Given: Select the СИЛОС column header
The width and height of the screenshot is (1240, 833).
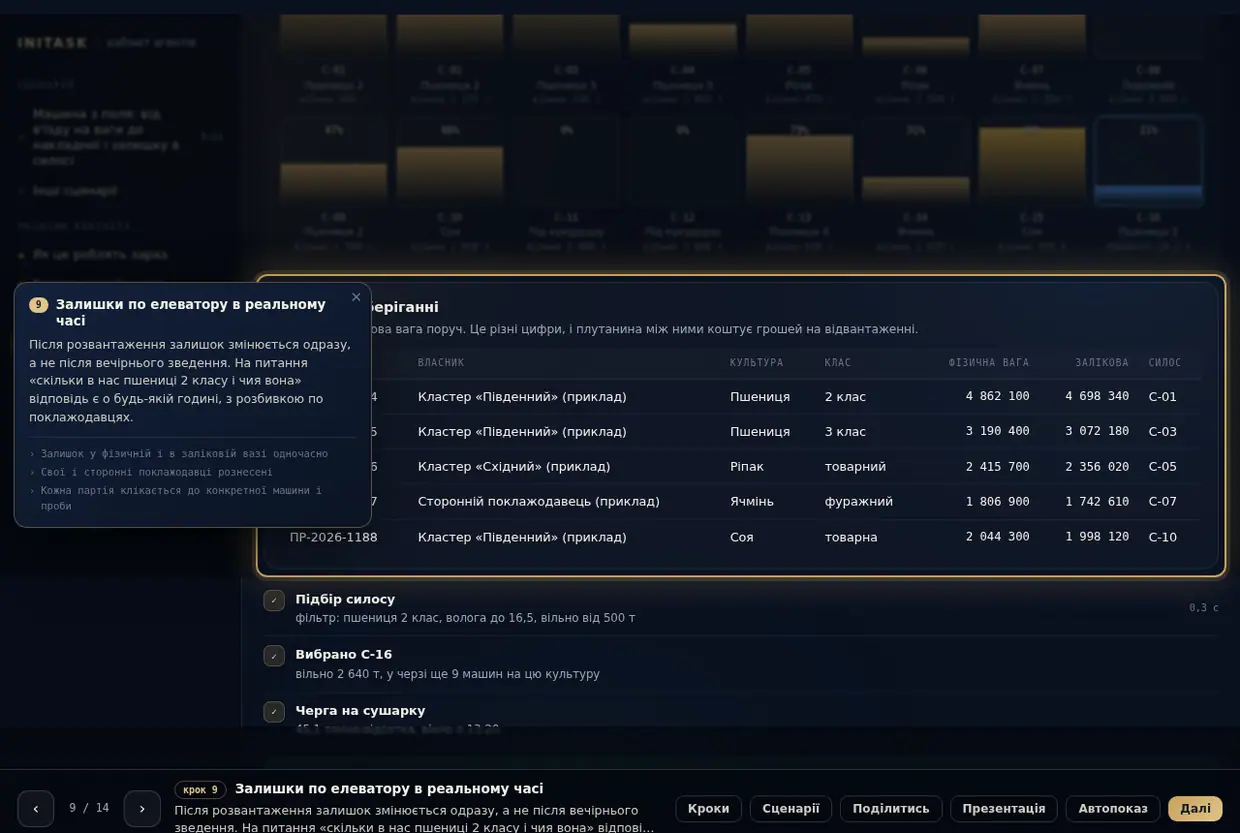Looking at the screenshot, I should pos(1165,363).
